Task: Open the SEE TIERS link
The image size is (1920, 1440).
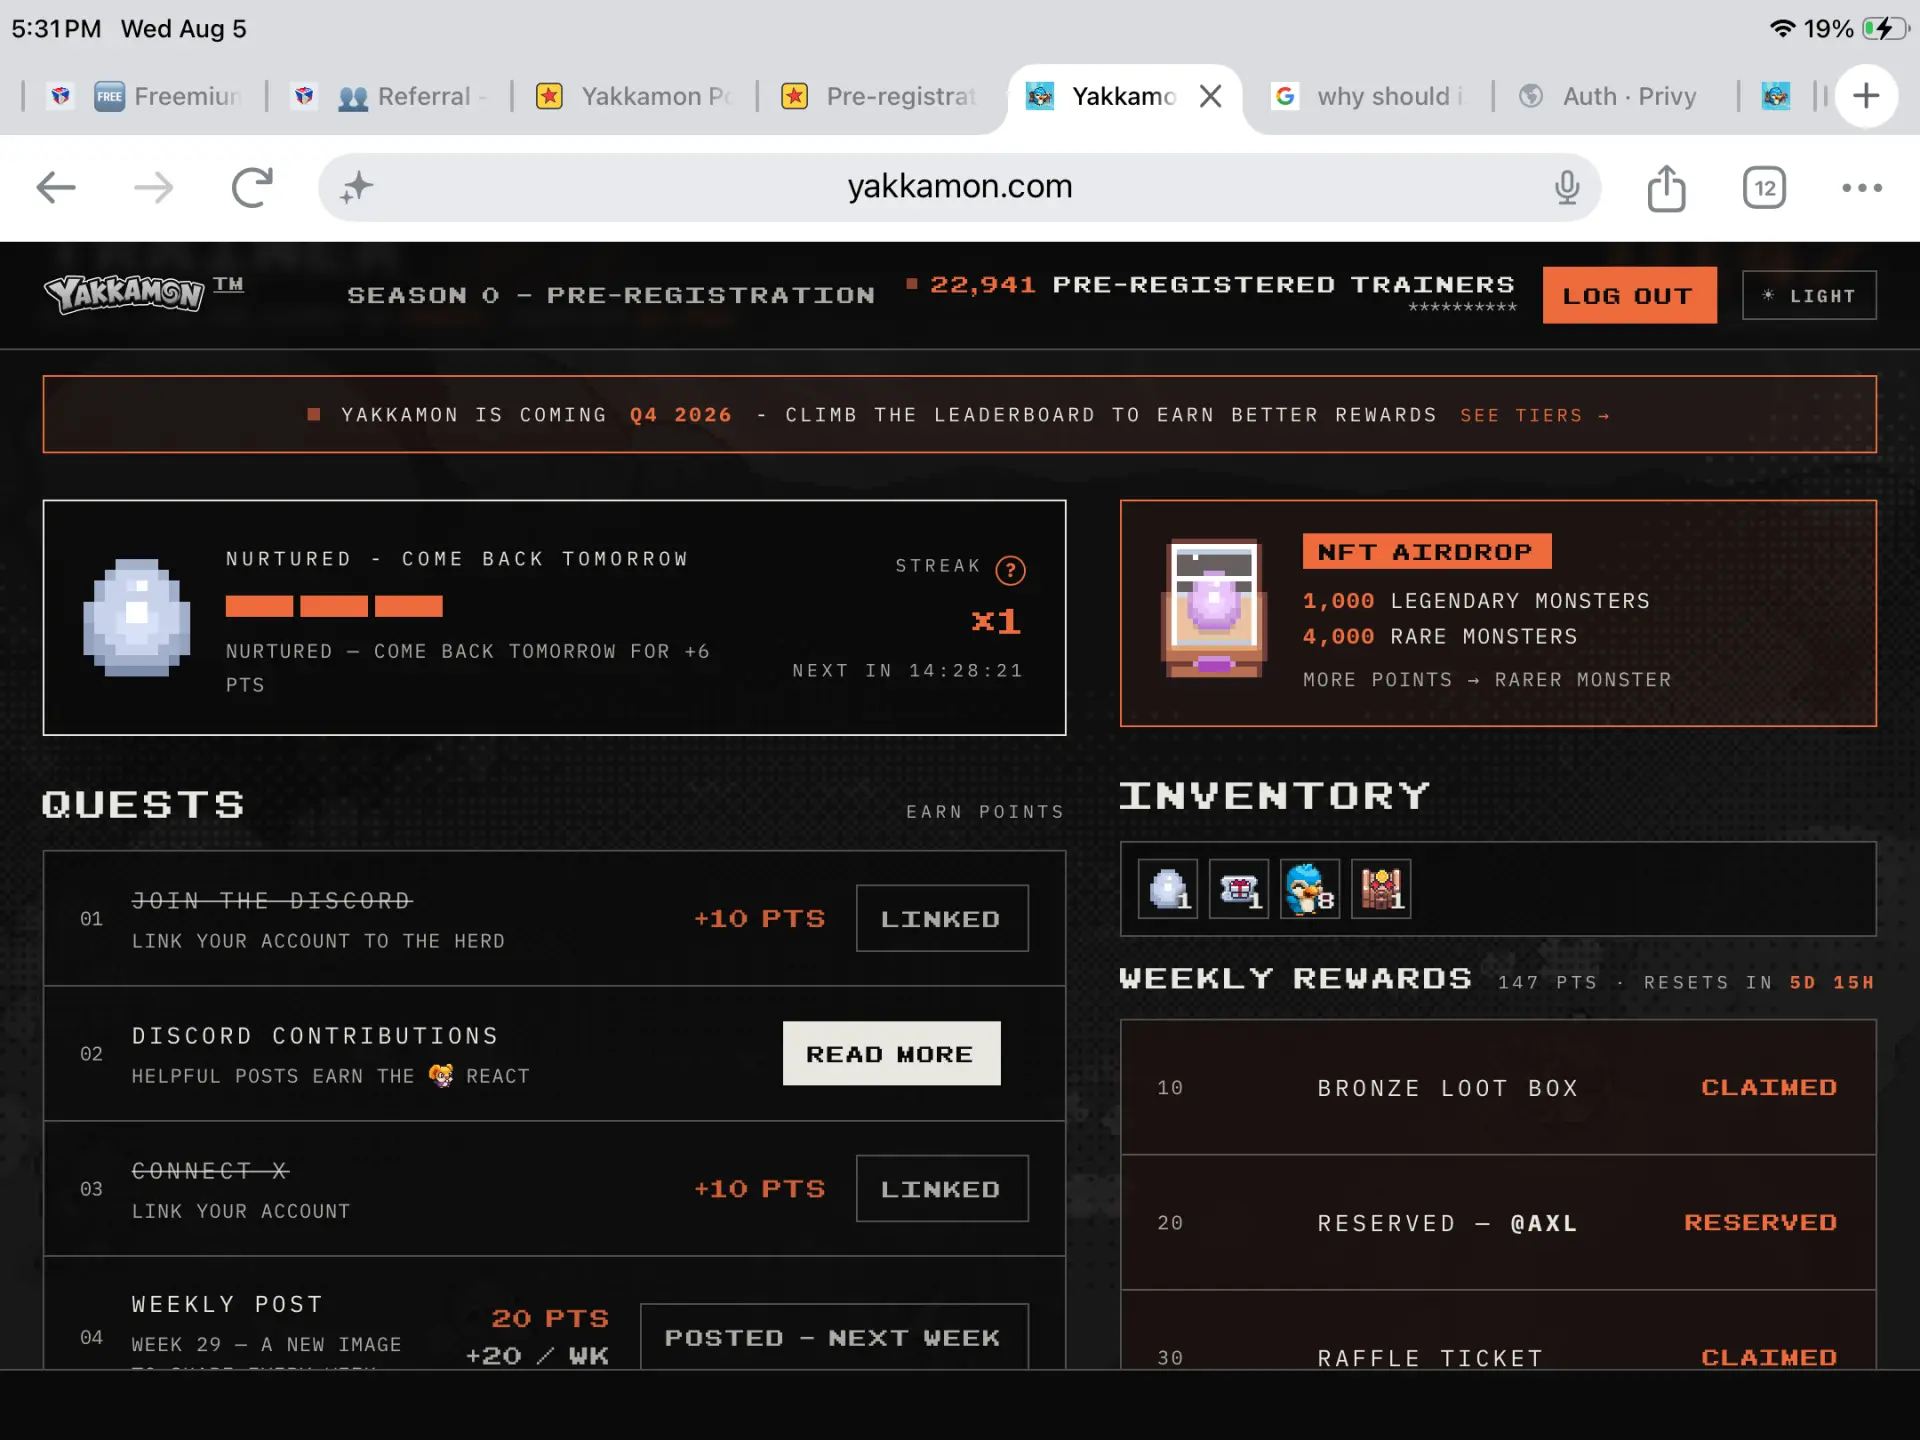Action: [x=1534, y=415]
